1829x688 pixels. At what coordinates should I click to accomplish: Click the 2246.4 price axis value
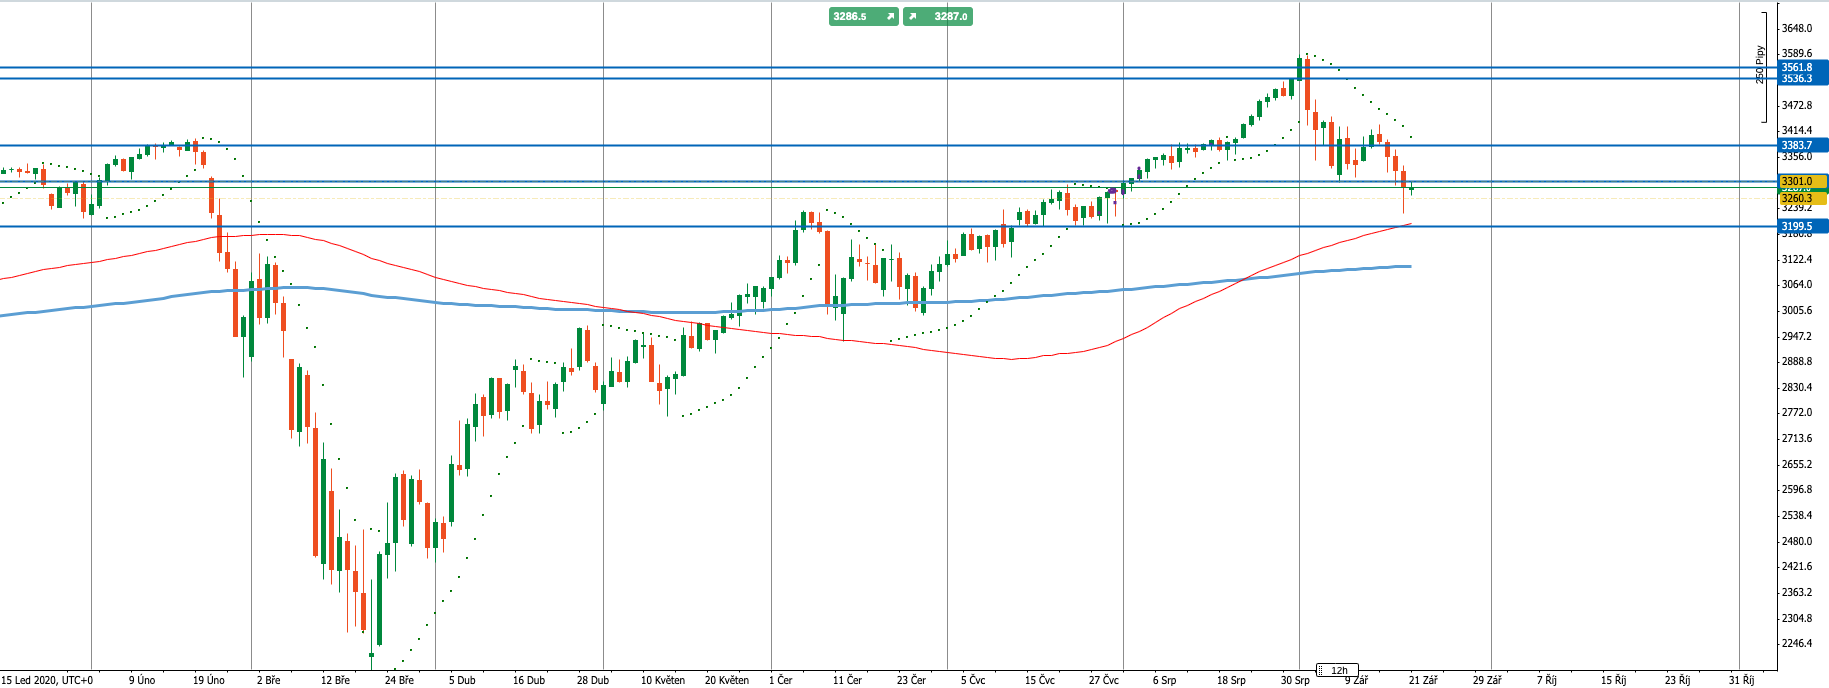(x=1797, y=643)
